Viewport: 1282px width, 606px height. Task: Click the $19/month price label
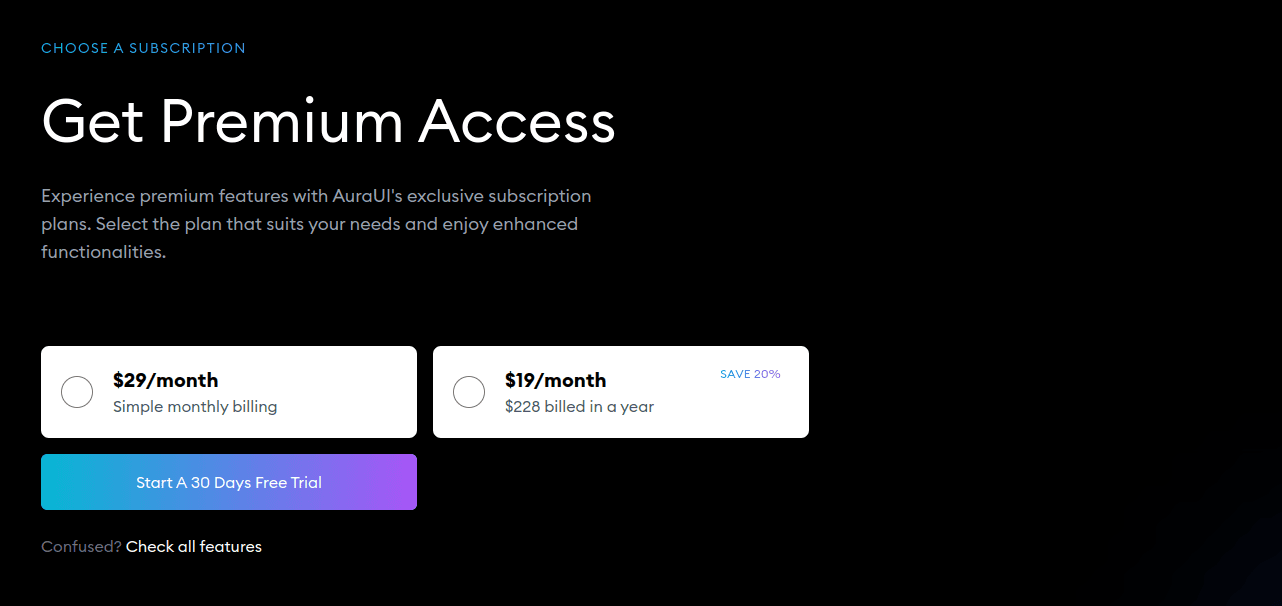click(x=556, y=380)
